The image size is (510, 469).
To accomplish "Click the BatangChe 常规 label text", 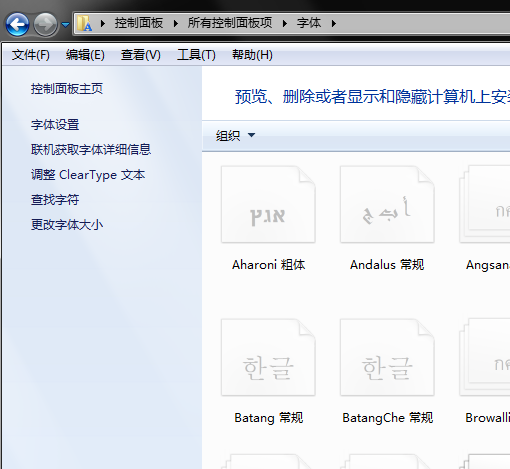I will click(x=388, y=418).
